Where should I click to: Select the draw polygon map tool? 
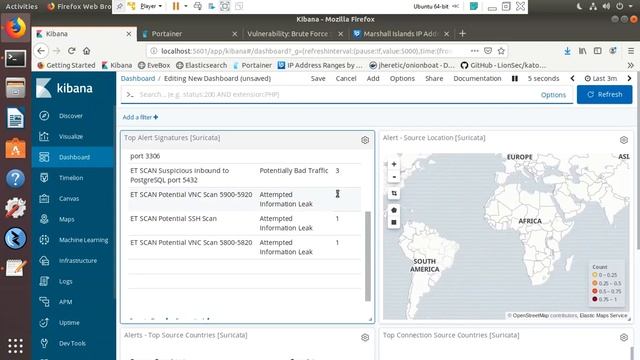(394, 210)
